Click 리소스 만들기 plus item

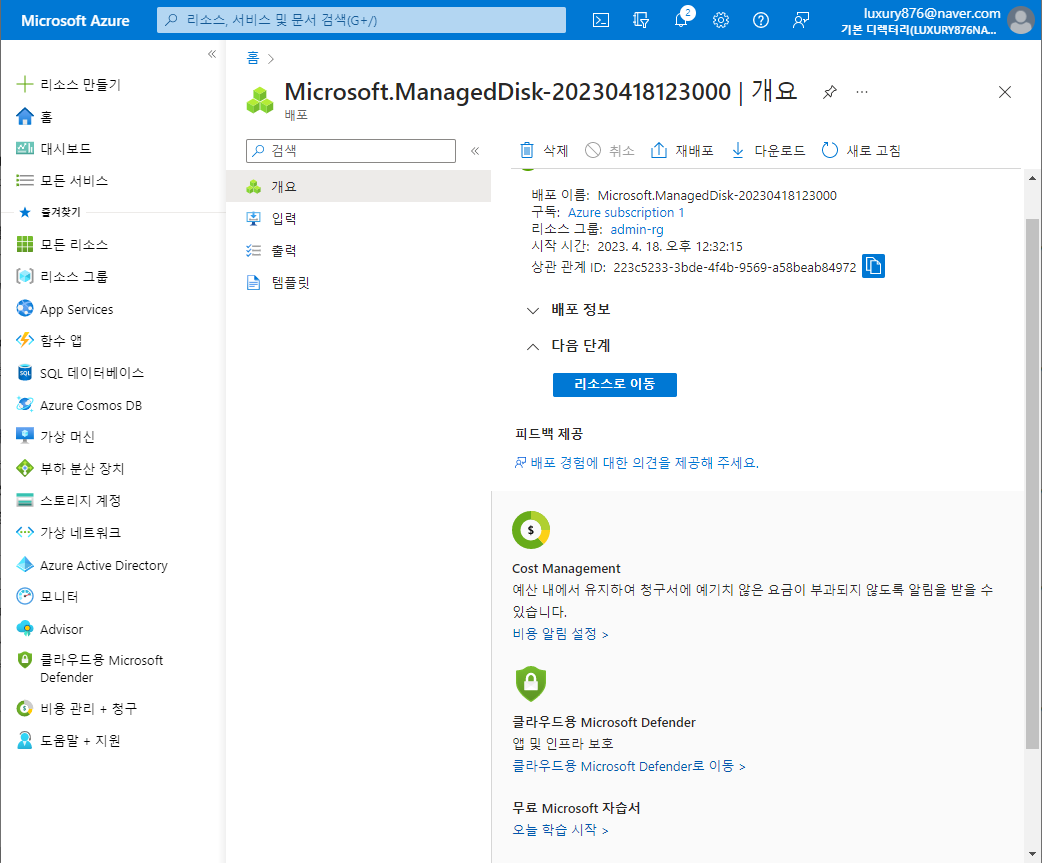pyautogui.click(x=68, y=84)
